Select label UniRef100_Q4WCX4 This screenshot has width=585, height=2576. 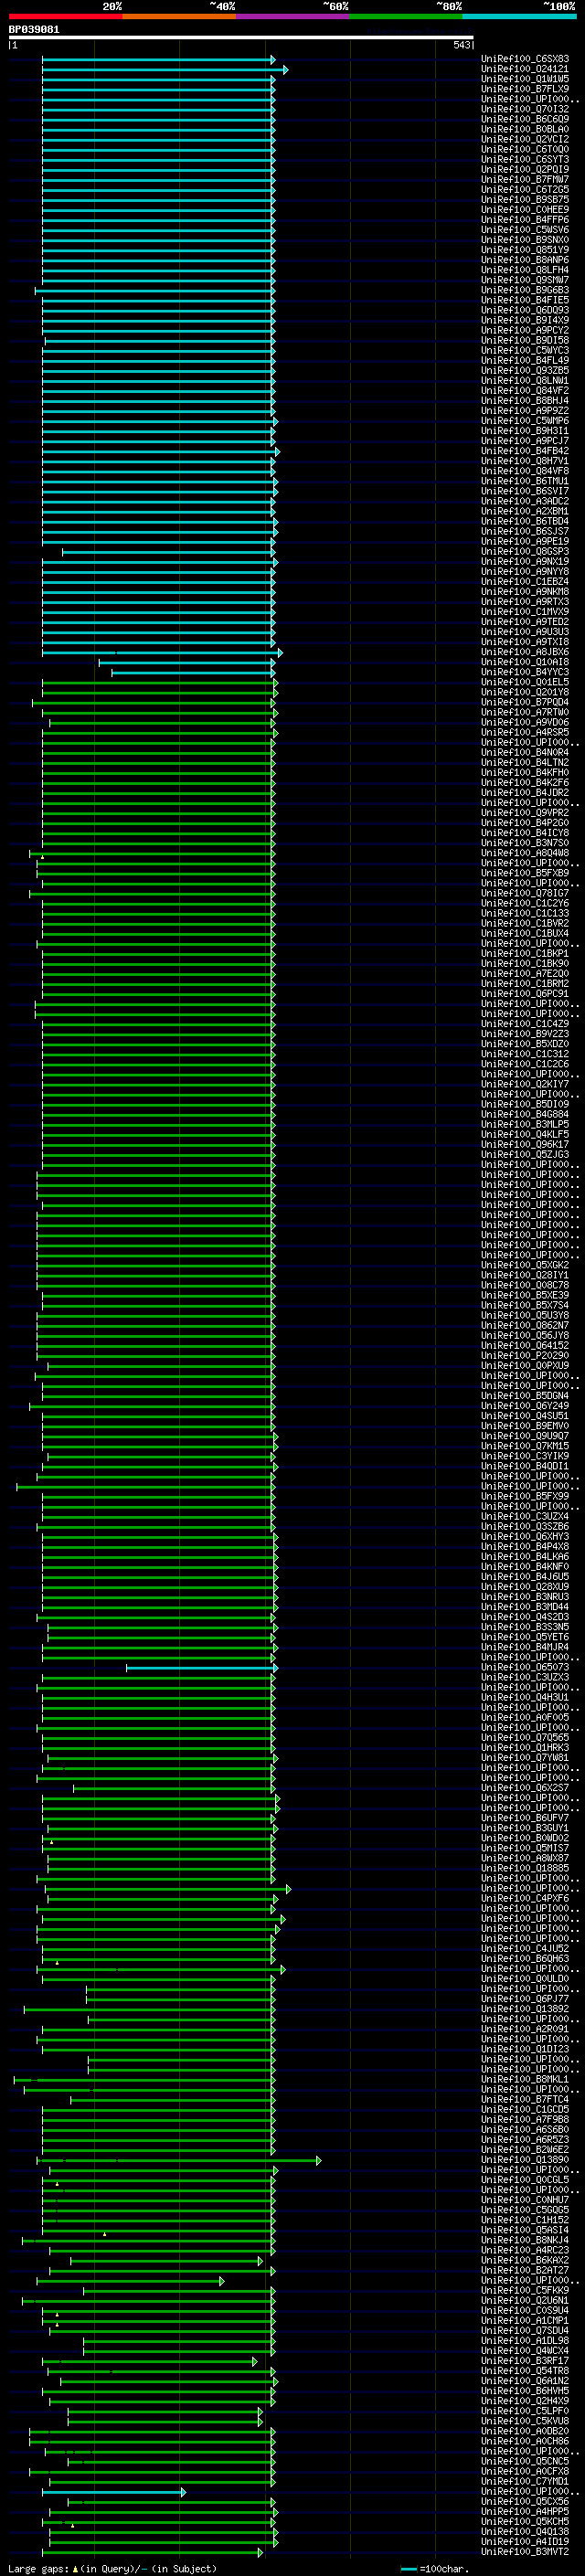pos(525,2350)
